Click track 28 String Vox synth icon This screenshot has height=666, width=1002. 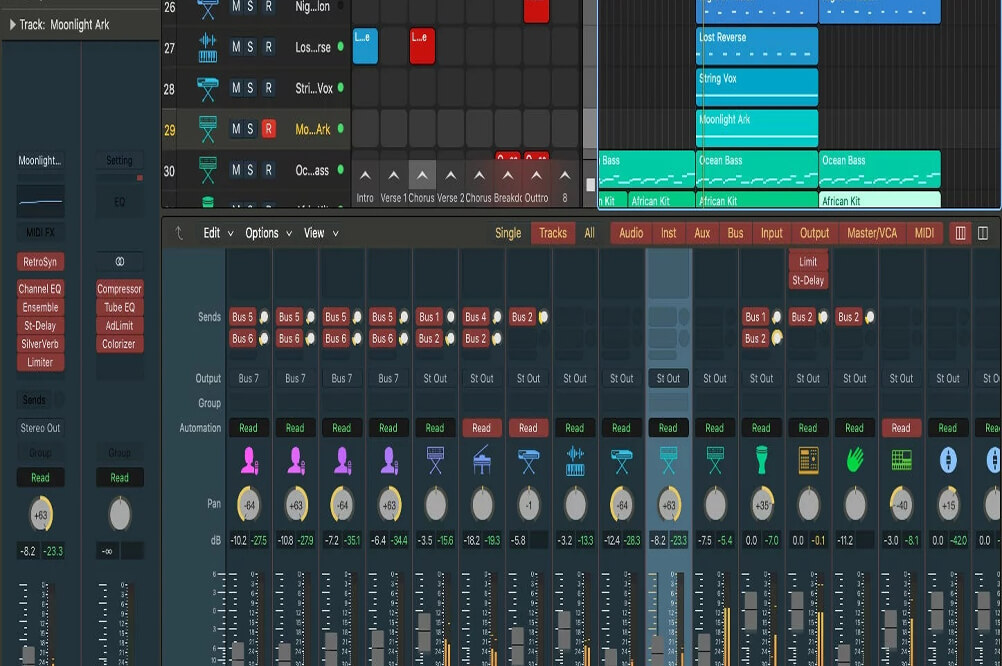click(x=208, y=88)
